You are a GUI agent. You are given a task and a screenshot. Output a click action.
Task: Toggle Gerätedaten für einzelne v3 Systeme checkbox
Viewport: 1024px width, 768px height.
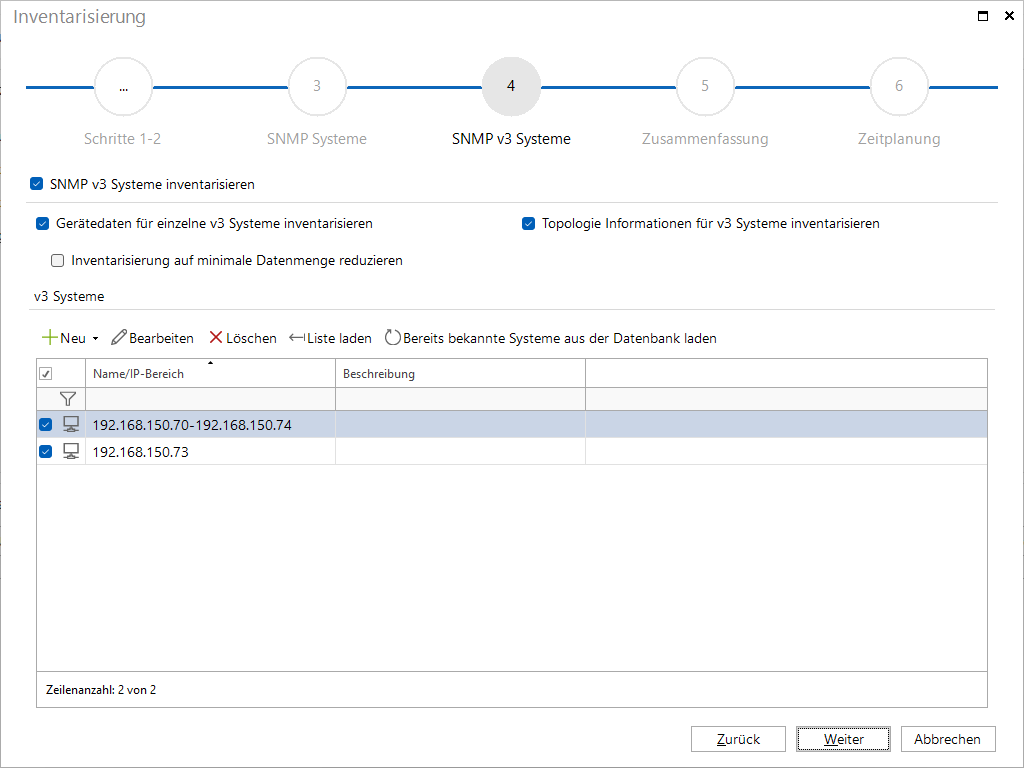[42, 223]
